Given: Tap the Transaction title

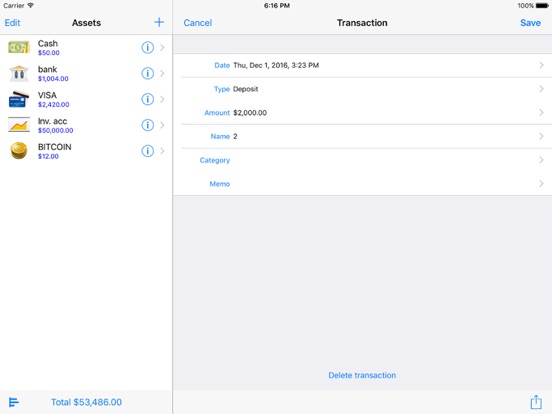Looking at the screenshot, I should 362,23.
